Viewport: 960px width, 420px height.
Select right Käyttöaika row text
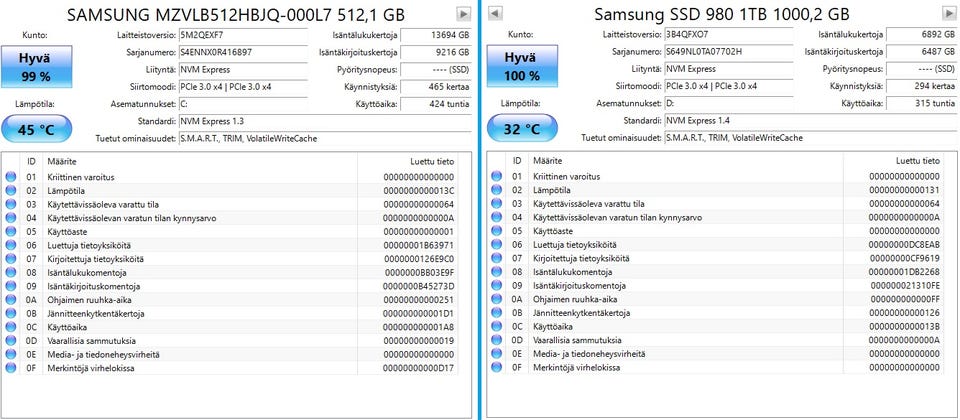[554, 326]
